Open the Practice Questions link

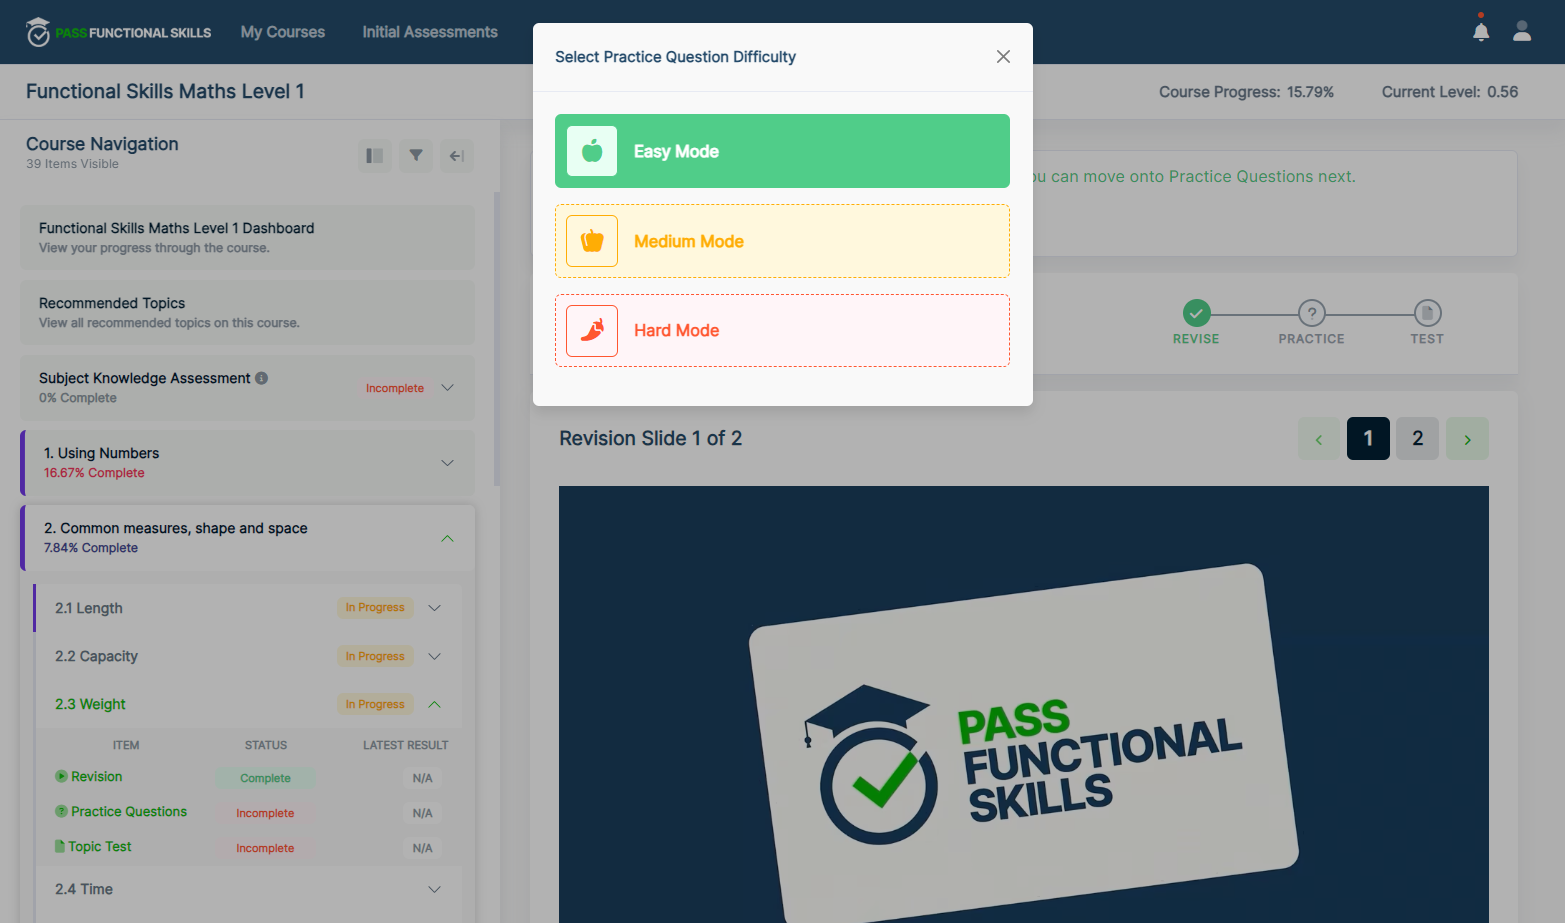[129, 811]
